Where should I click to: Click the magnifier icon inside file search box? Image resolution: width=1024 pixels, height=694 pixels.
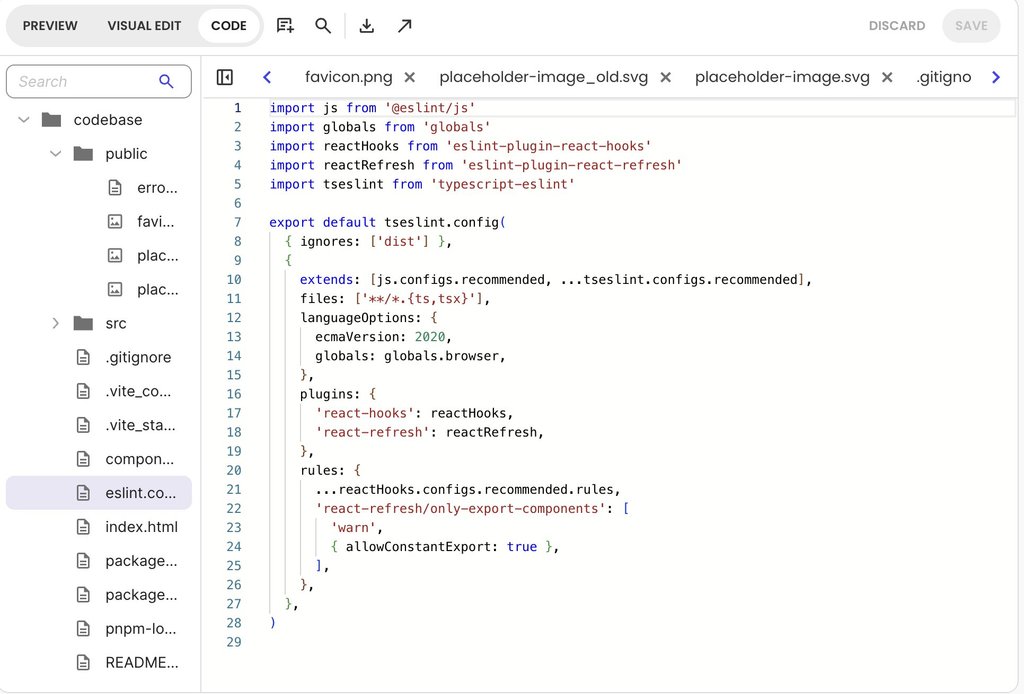pyautogui.click(x=167, y=82)
